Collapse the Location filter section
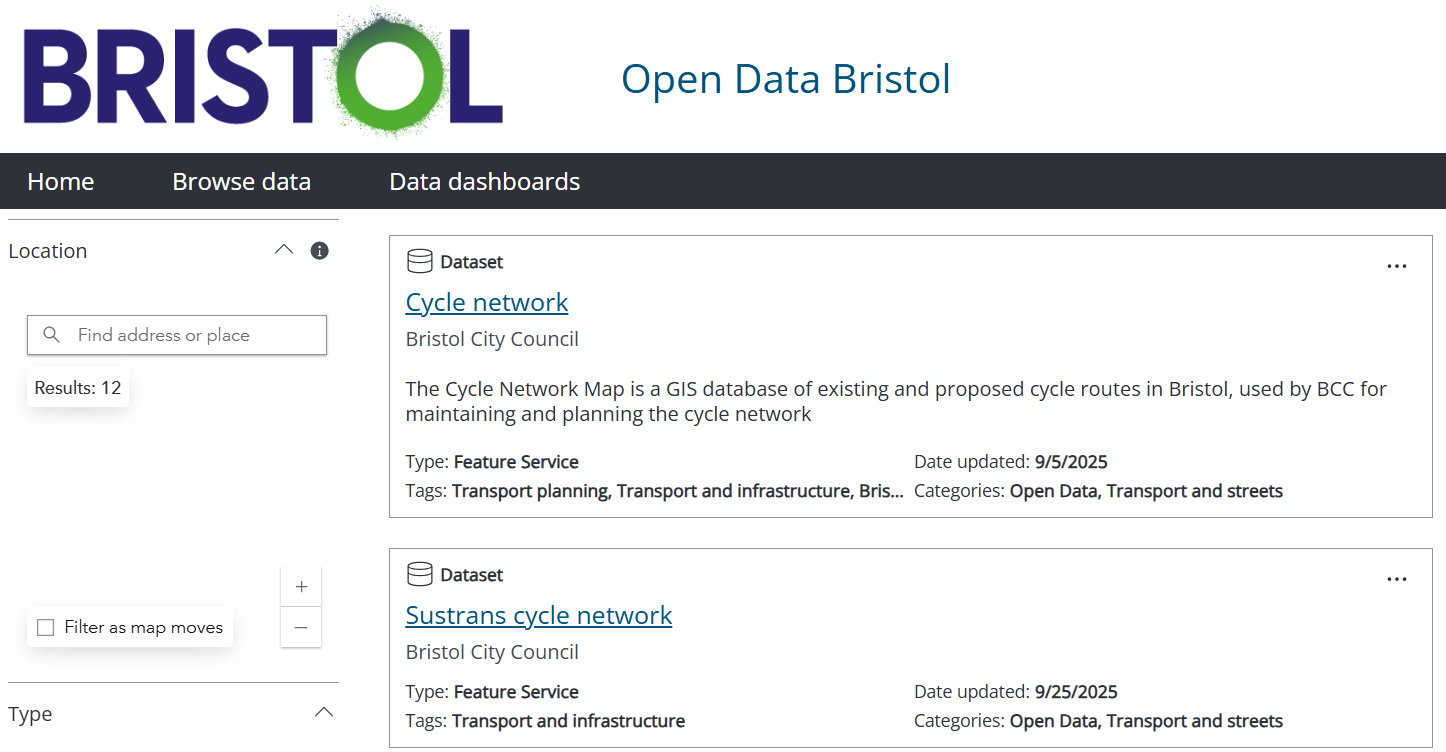The height and width of the screenshot is (752, 1446). pos(284,250)
